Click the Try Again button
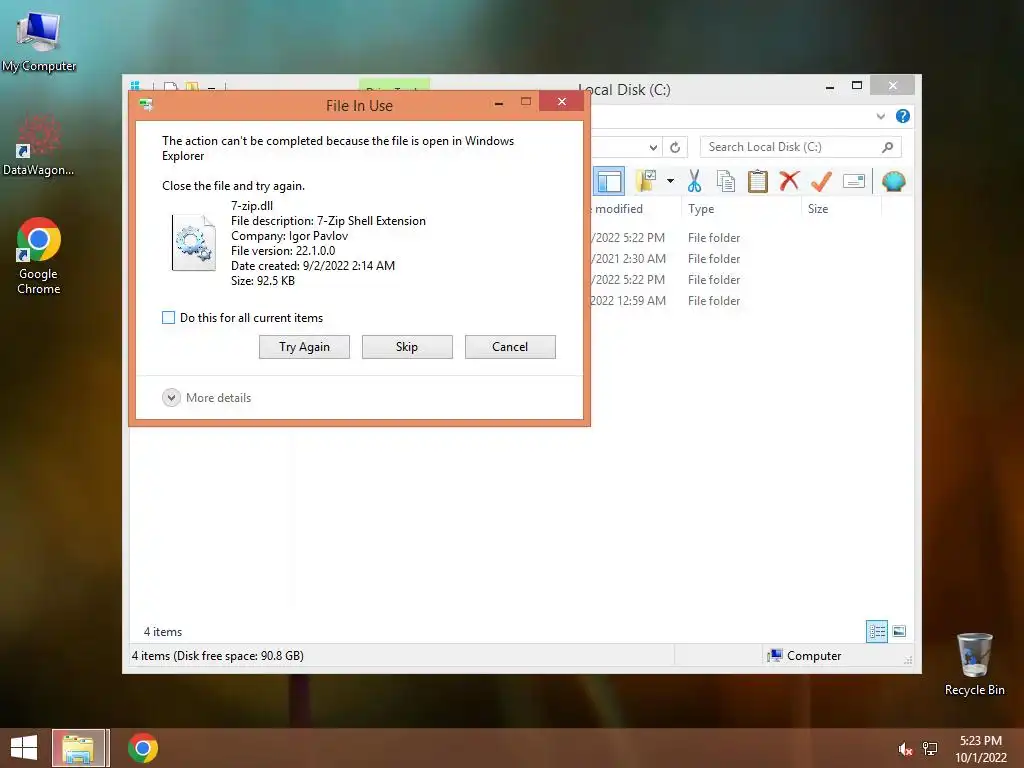This screenshot has height=768, width=1024. tap(304, 347)
